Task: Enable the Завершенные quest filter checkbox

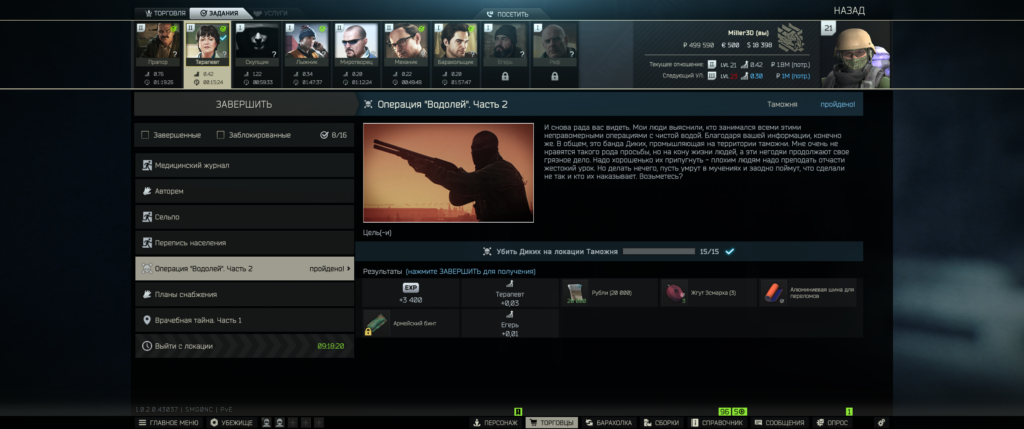Action: pyautogui.click(x=146, y=135)
